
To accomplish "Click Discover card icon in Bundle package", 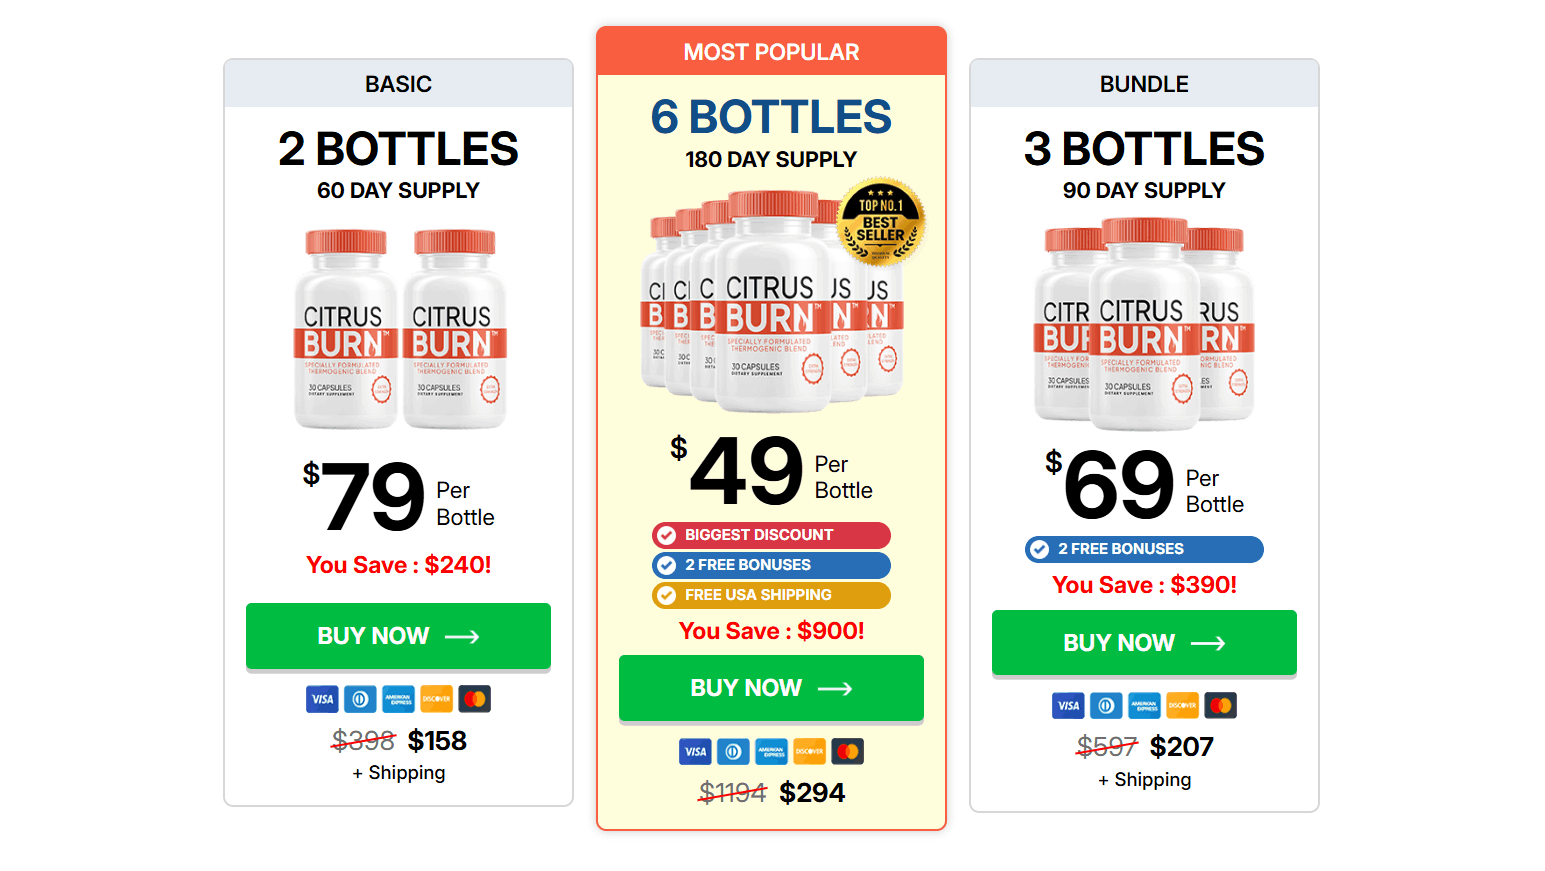I will (x=1182, y=706).
